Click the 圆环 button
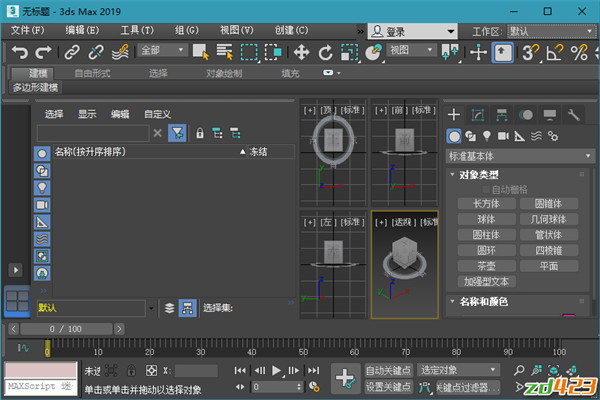Viewport: 600px width, 400px height. [486, 250]
